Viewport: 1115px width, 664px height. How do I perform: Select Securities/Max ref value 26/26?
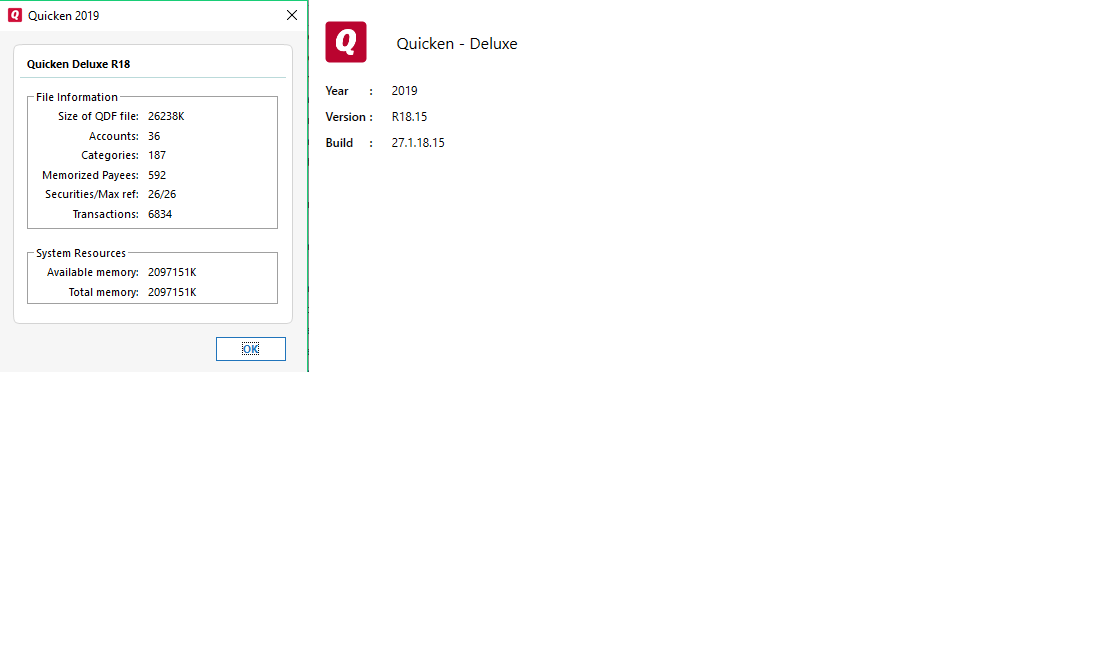tap(161, 194)
